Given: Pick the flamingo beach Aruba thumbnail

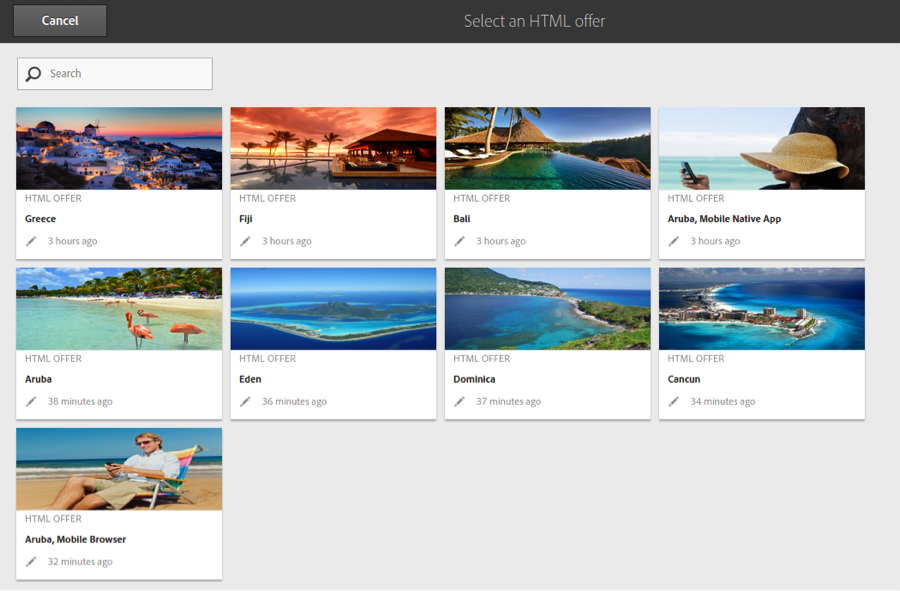Looking at the screenshot, I should [x=119, y=309].
